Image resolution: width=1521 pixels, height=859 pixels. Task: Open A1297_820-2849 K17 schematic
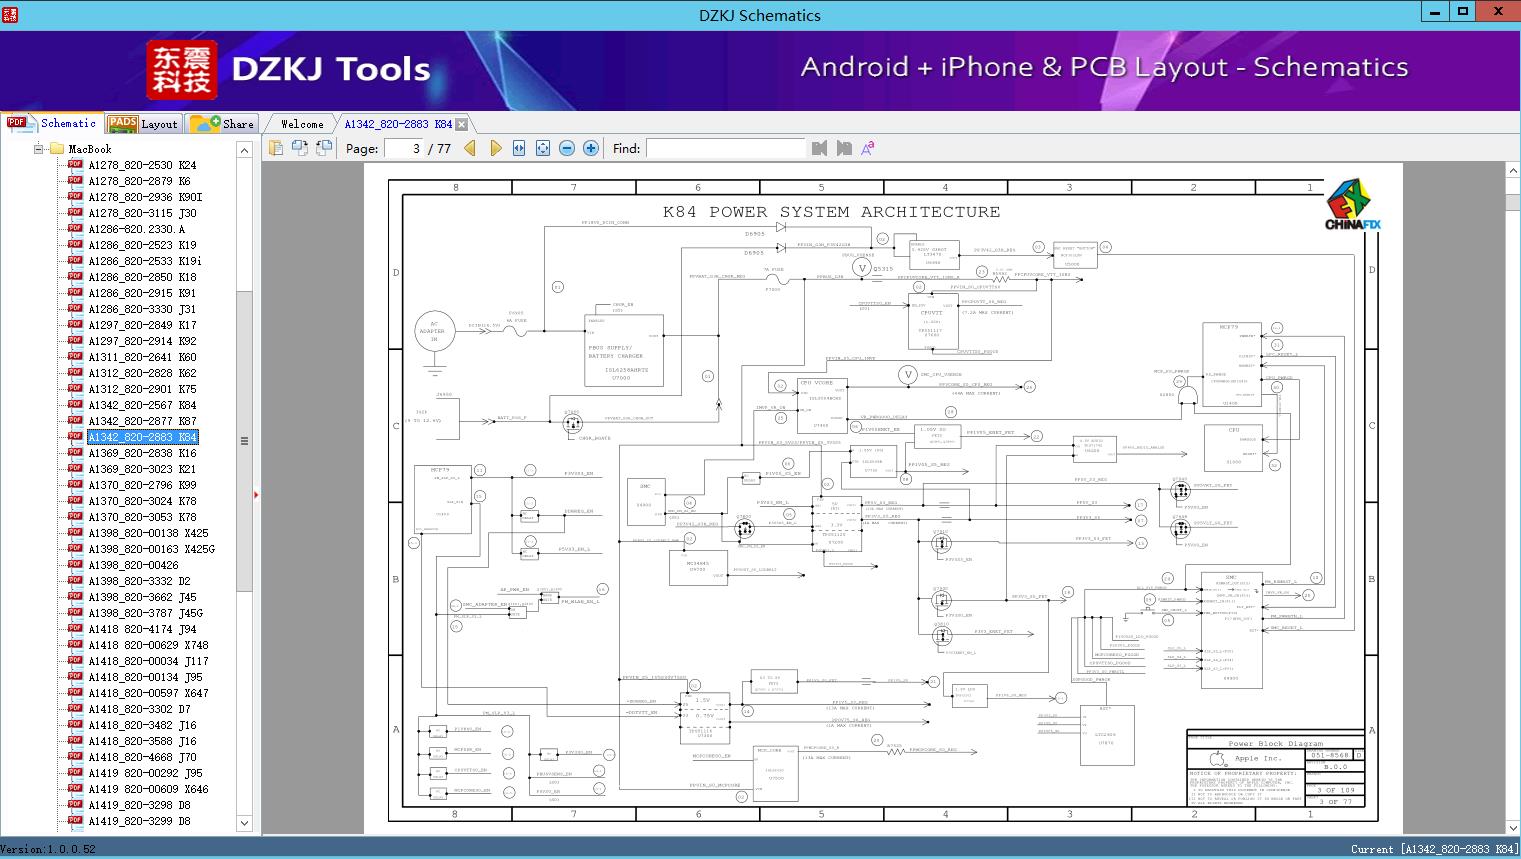(x=142, y=325)
